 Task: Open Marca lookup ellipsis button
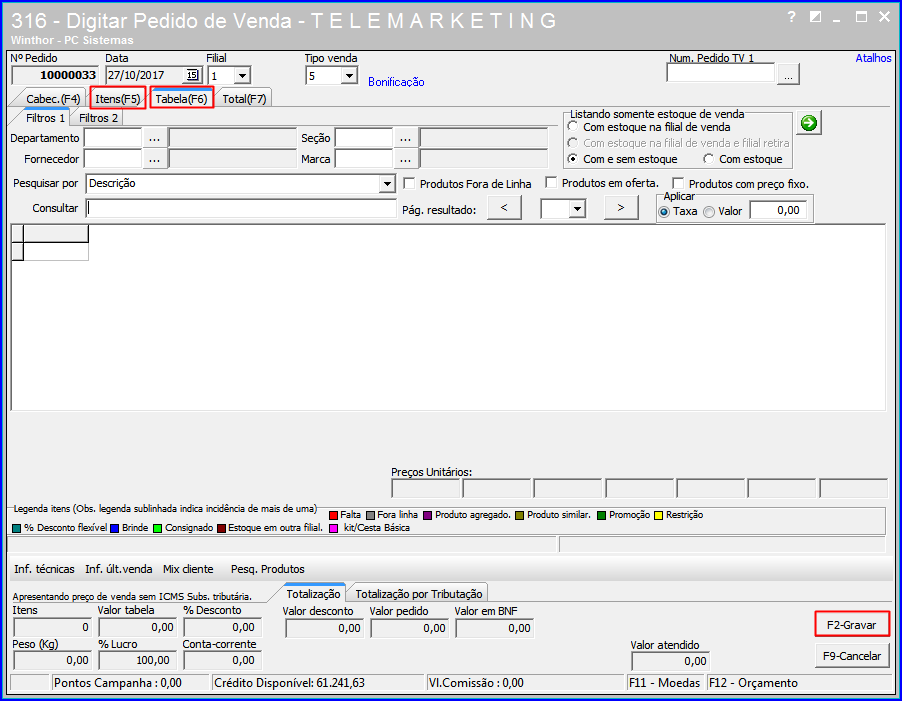point(405,159)
